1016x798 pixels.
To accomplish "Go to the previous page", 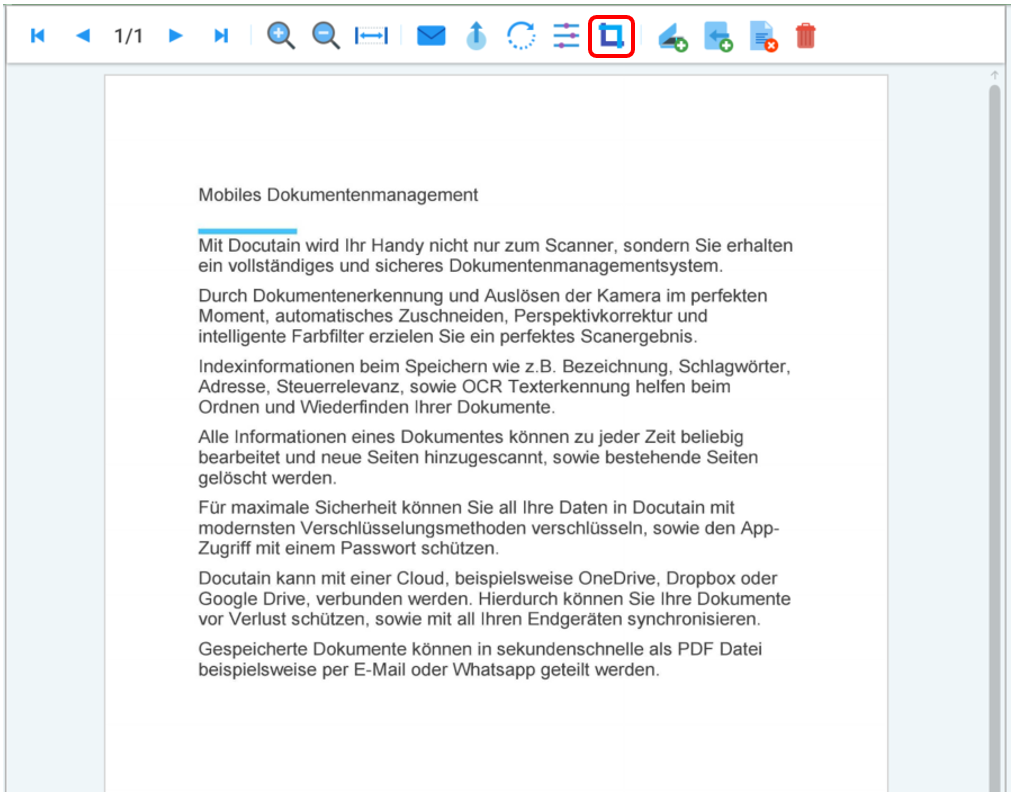I will [x=82, y=36].
